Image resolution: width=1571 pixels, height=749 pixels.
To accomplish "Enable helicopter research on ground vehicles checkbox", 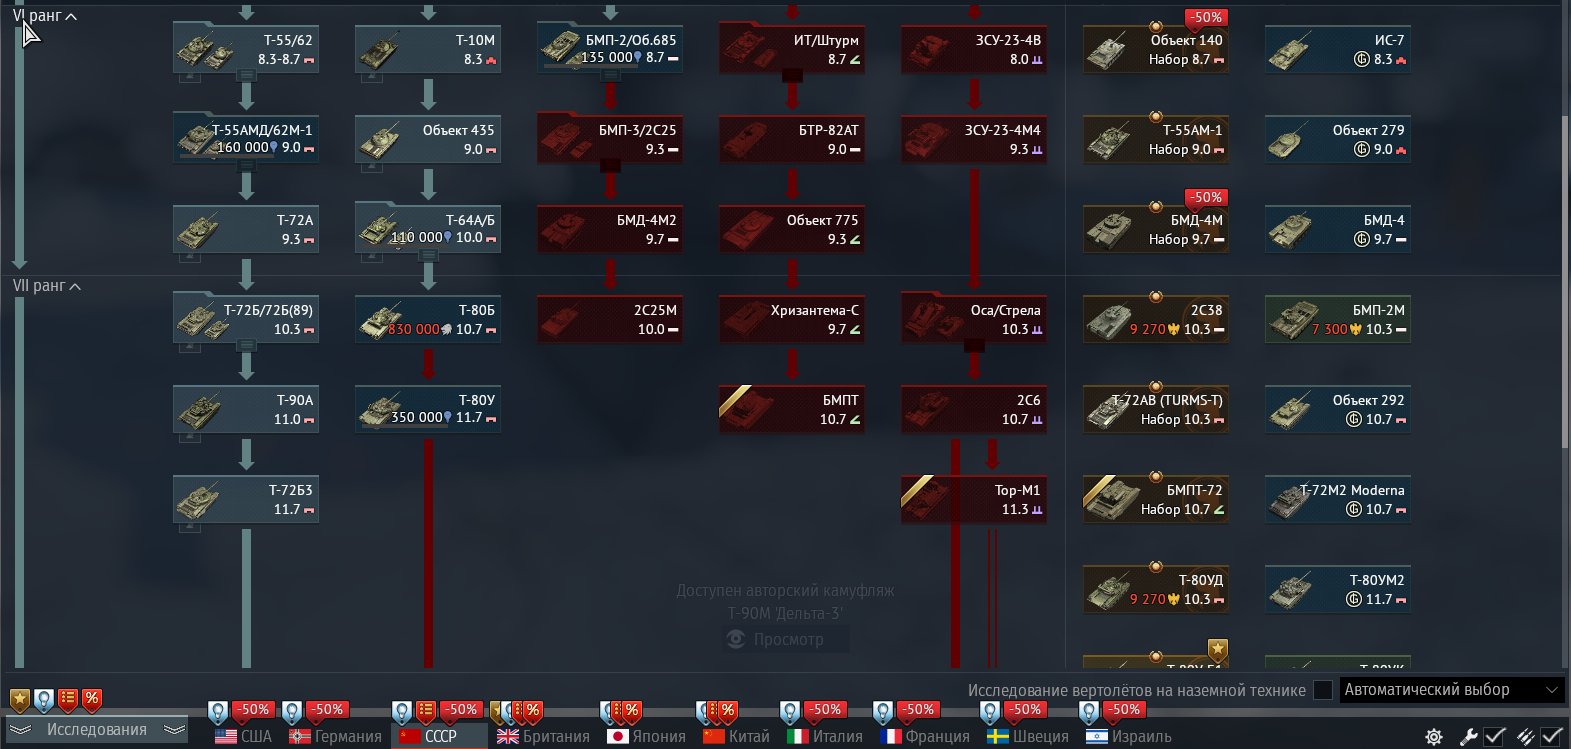I will click(x=1323, y=690).
